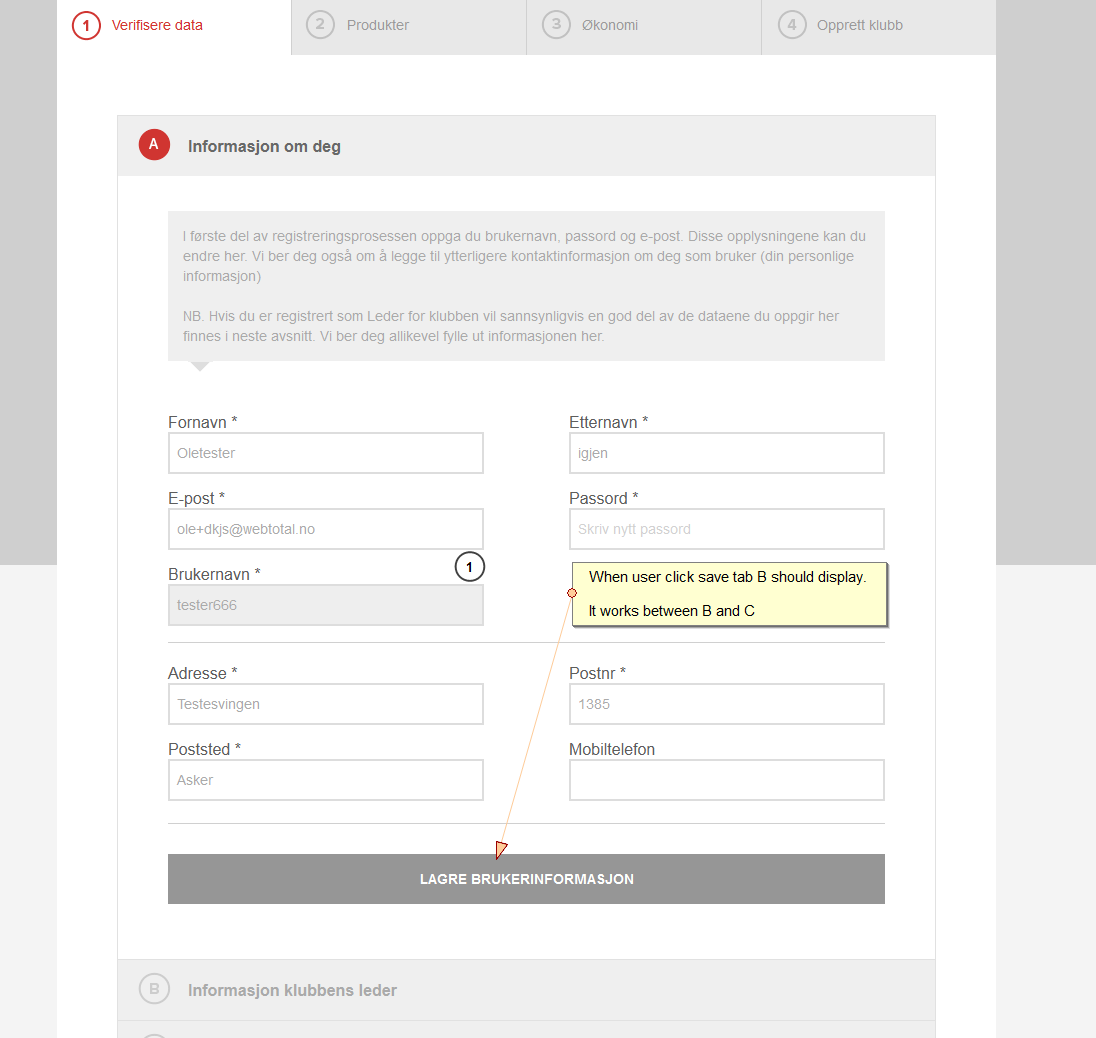Click the grey section B badge
1096x1038 pixels.
tap(154, 990)
